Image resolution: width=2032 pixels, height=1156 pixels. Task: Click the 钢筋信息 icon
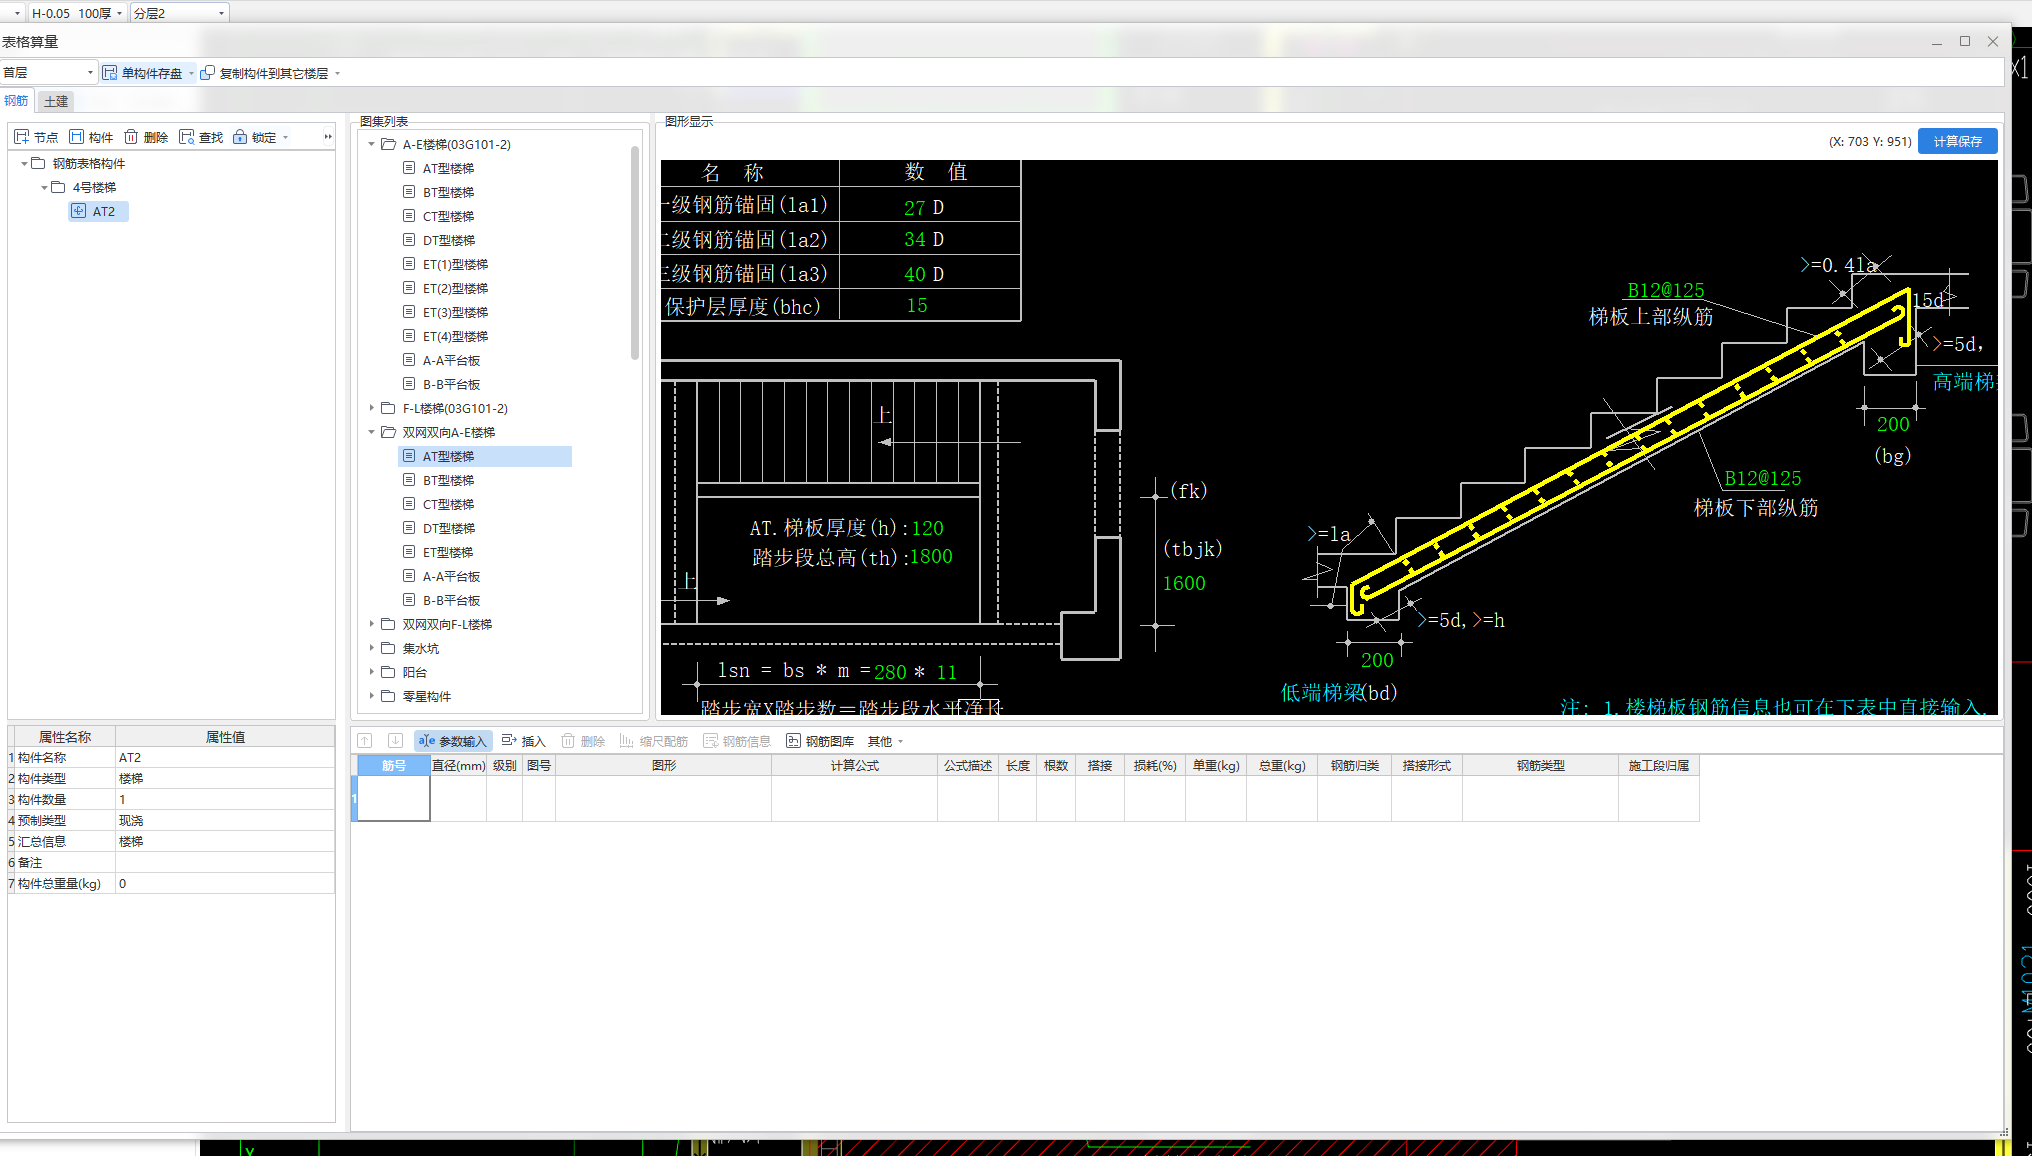(711, 741)
